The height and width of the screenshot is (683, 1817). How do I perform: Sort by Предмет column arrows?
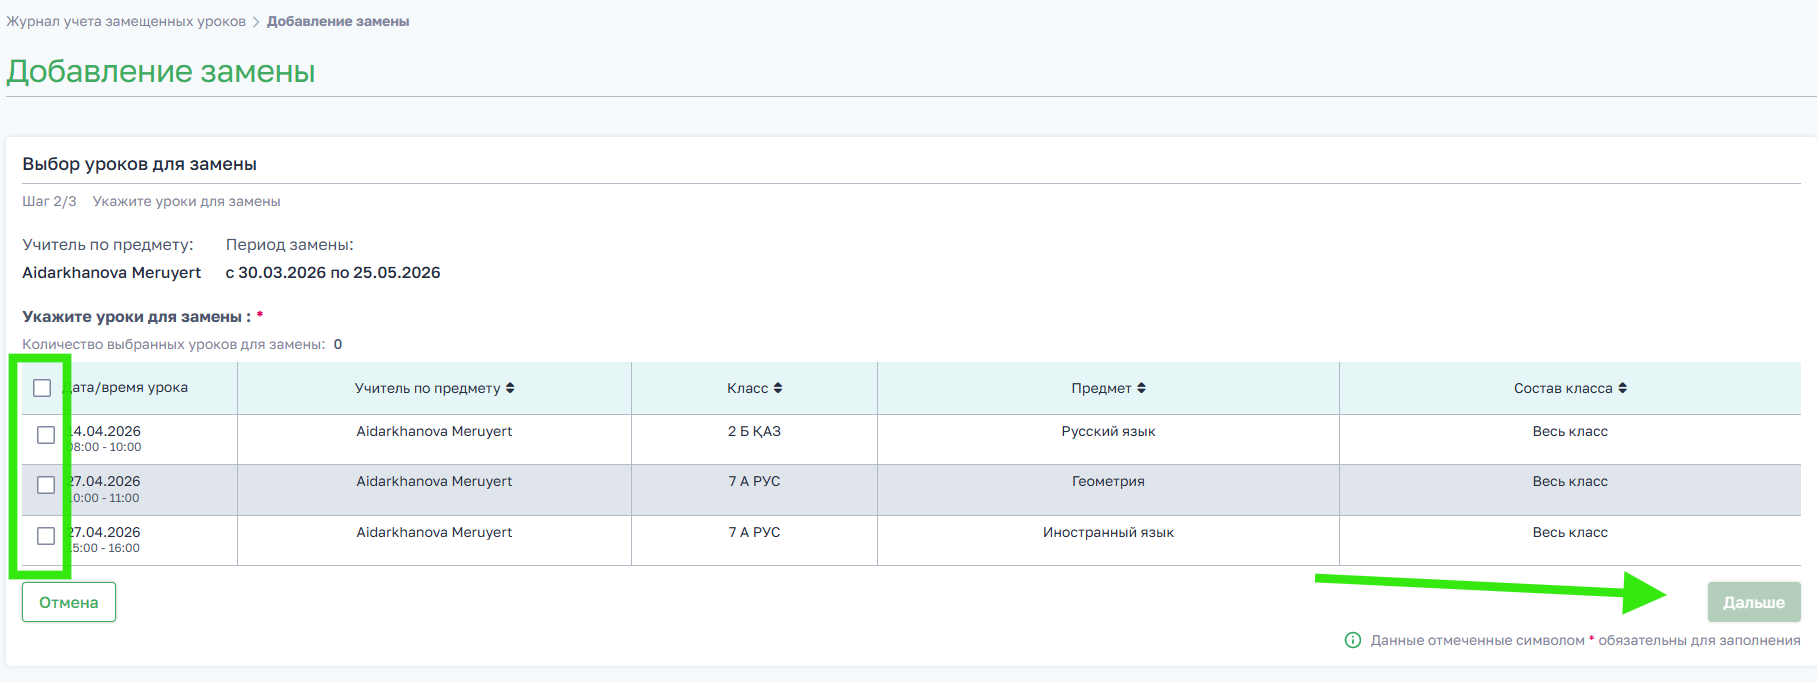pos(1141,388)
